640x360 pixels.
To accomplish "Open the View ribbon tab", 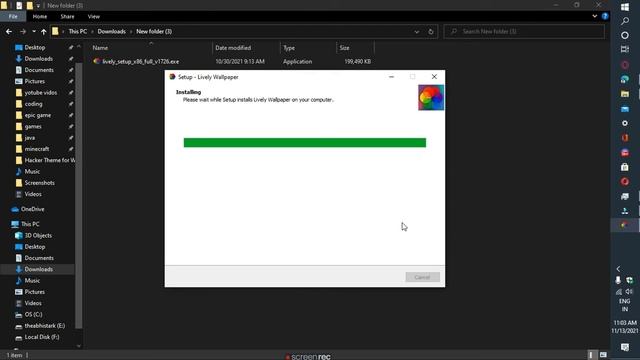I will tap(93, 16).
